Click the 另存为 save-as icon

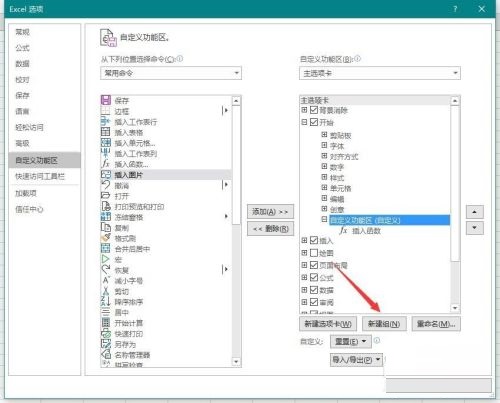coord(106,344)
